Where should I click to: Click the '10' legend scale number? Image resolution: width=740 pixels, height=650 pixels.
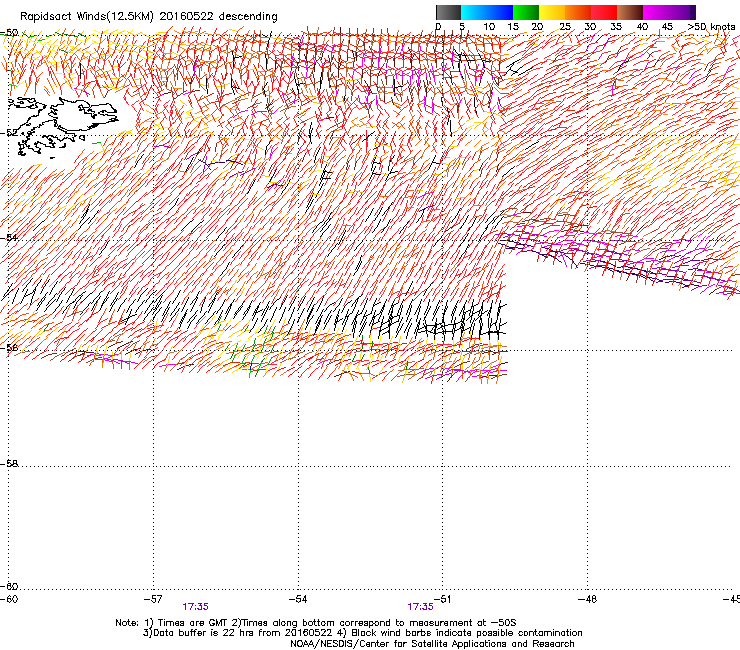click(x=489, y=26)
